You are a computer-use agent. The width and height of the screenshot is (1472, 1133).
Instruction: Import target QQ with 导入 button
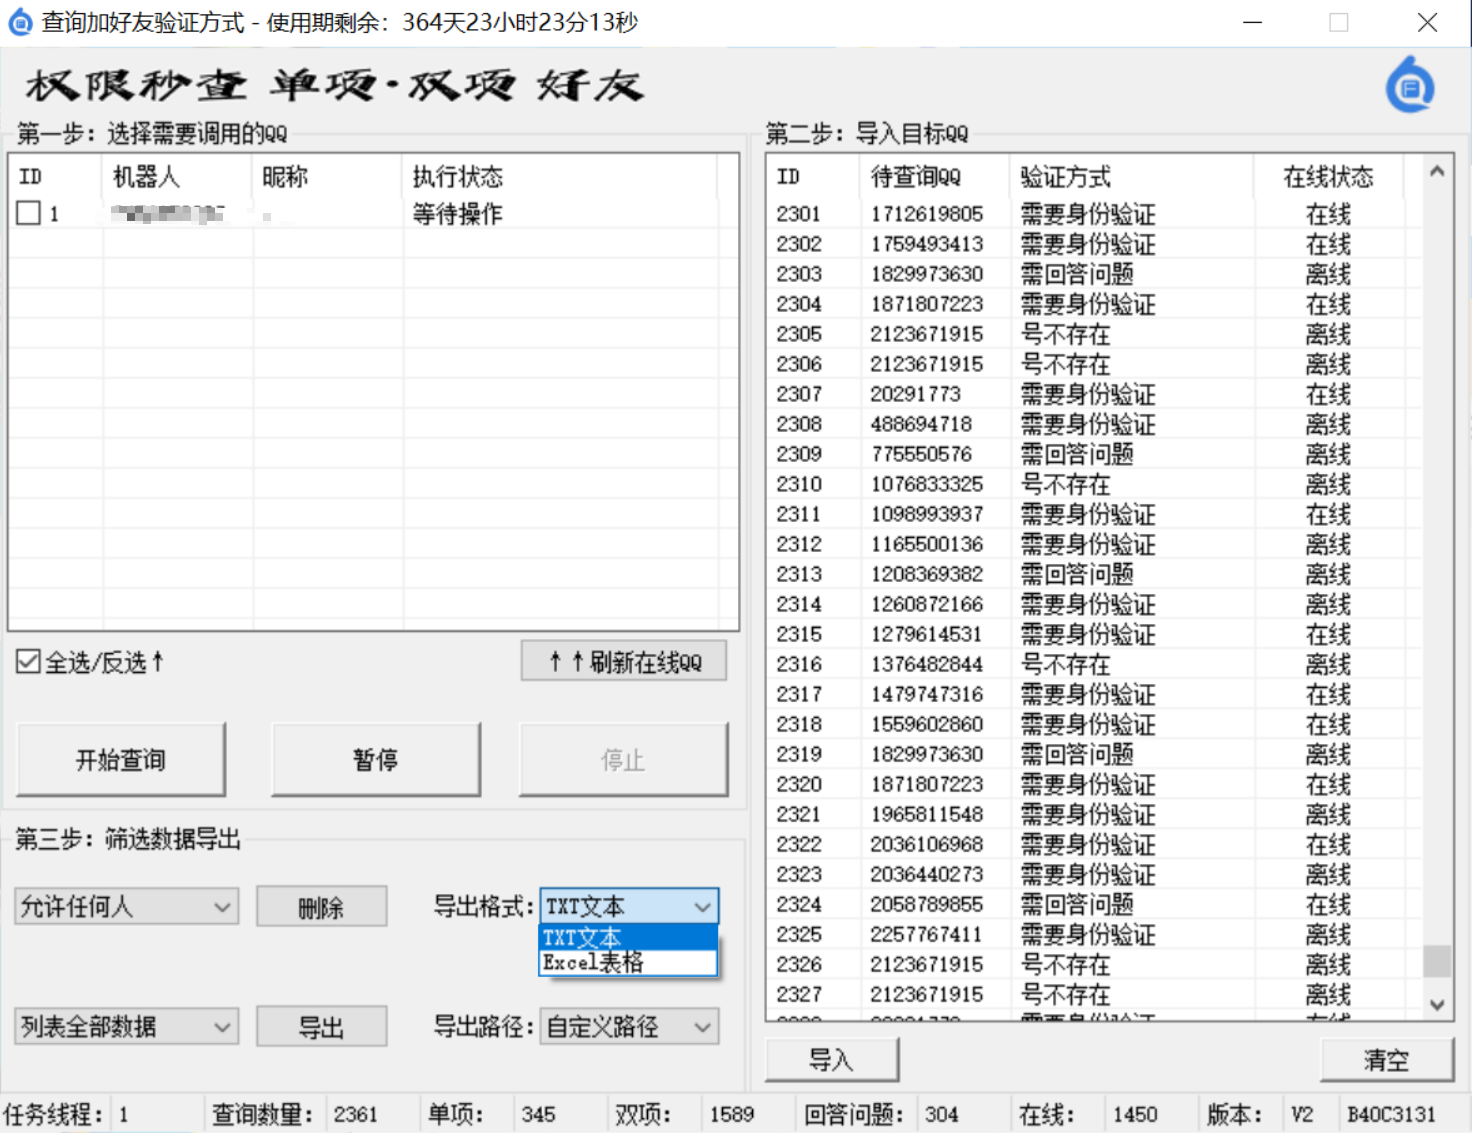click(832, 1060)
